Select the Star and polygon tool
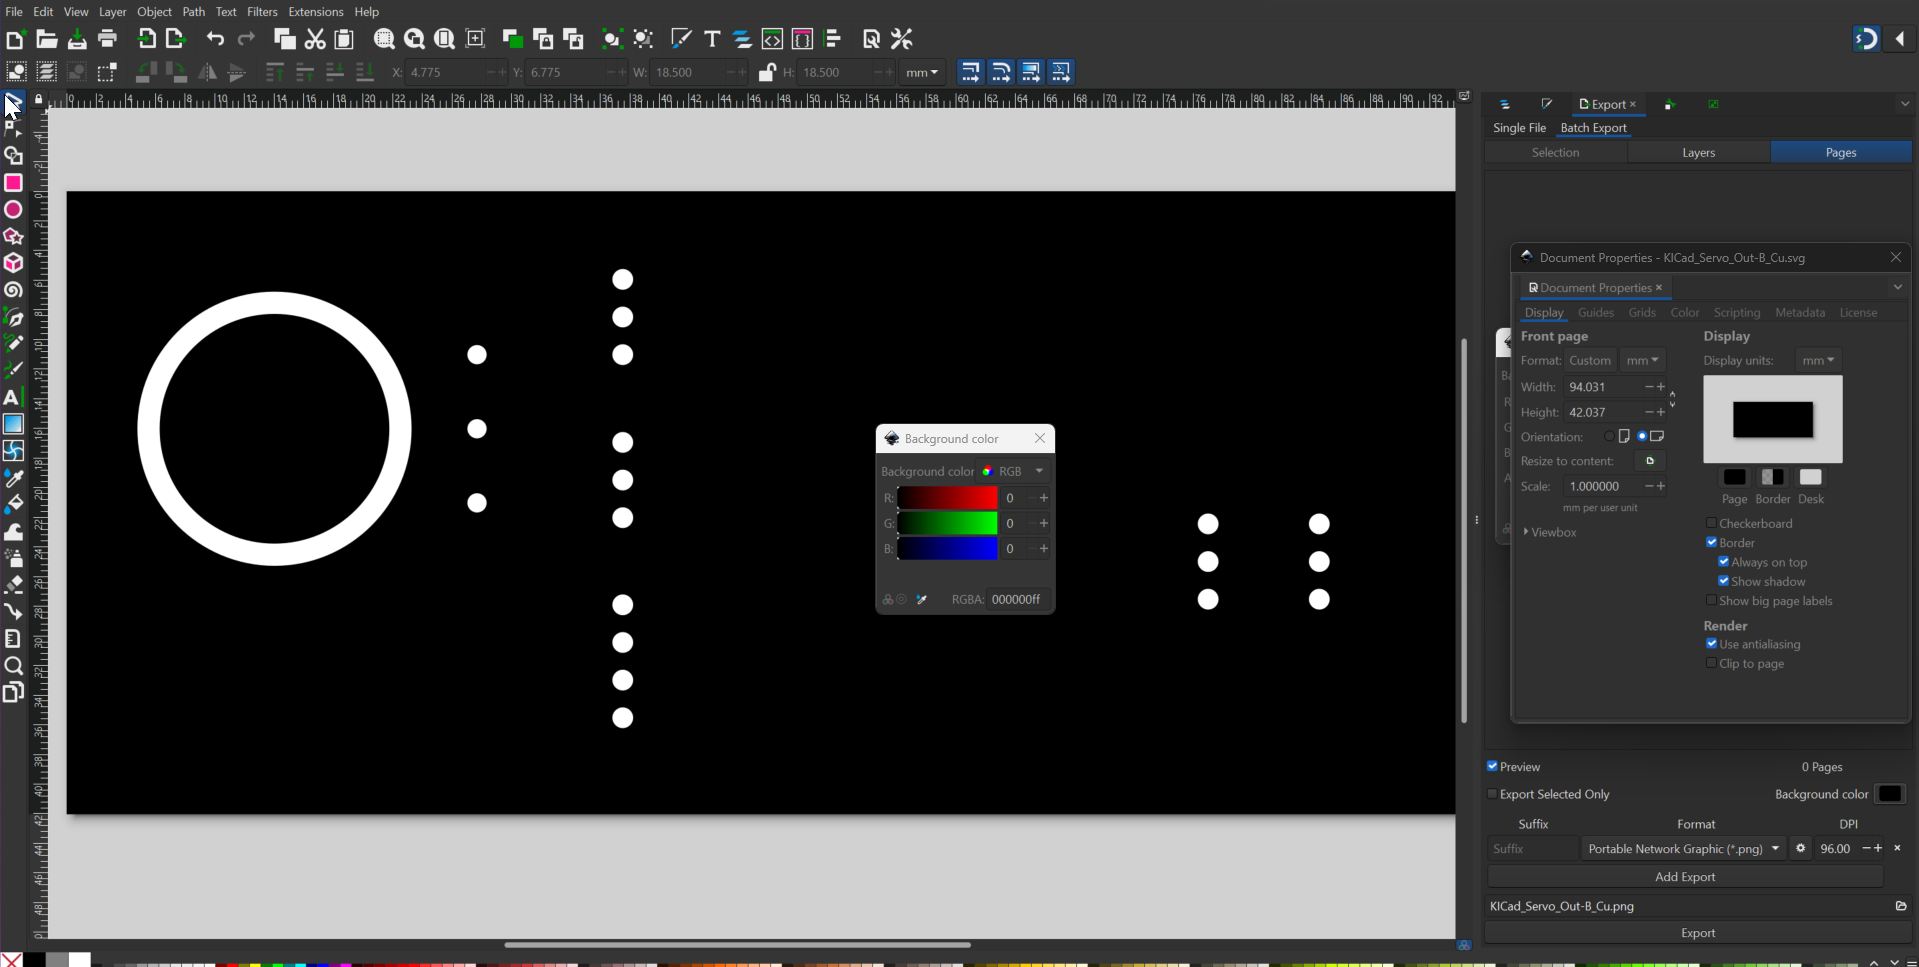 tap(13, 237)
